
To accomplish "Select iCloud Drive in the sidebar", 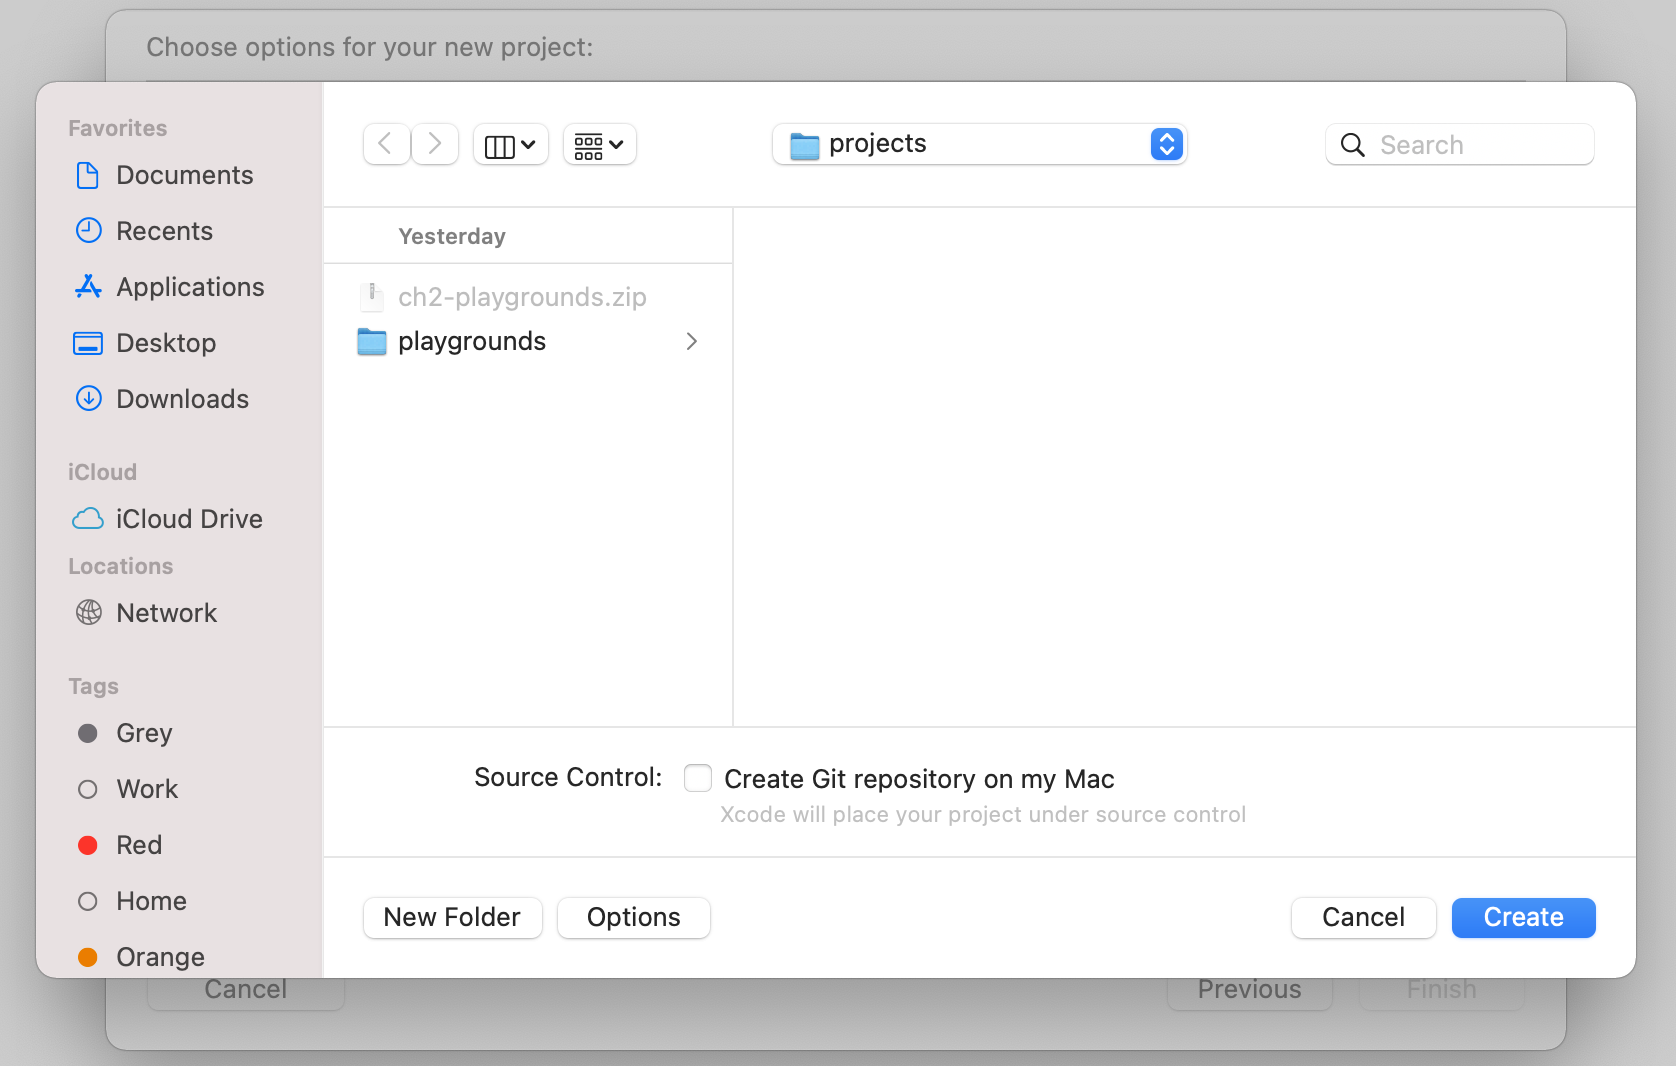I will click(190, 518).
